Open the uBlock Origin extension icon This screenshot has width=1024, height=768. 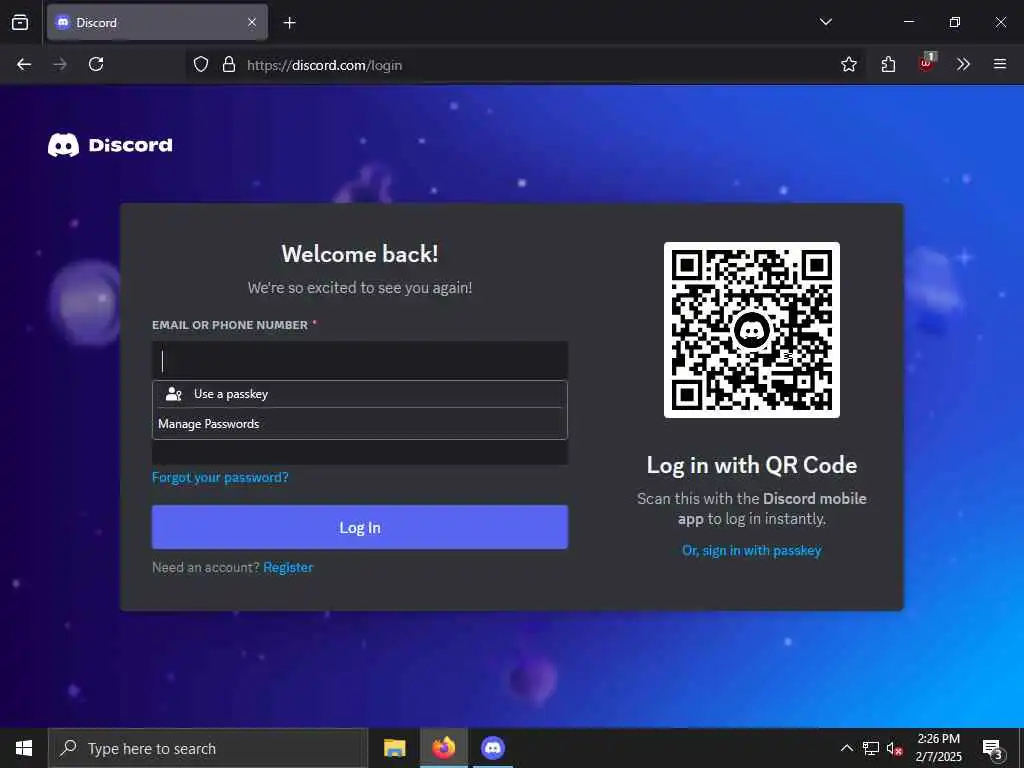pos(927,63)
